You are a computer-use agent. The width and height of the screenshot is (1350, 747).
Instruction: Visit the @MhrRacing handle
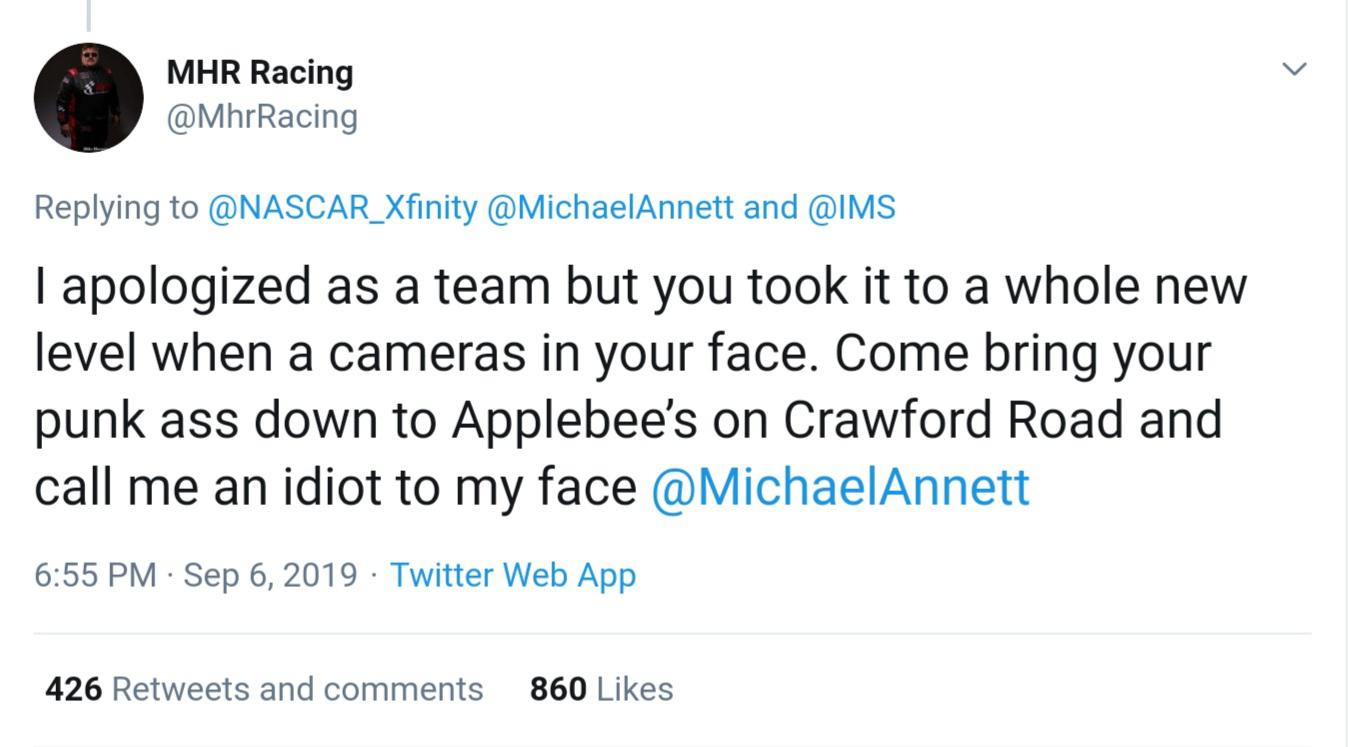click(261, 117)
